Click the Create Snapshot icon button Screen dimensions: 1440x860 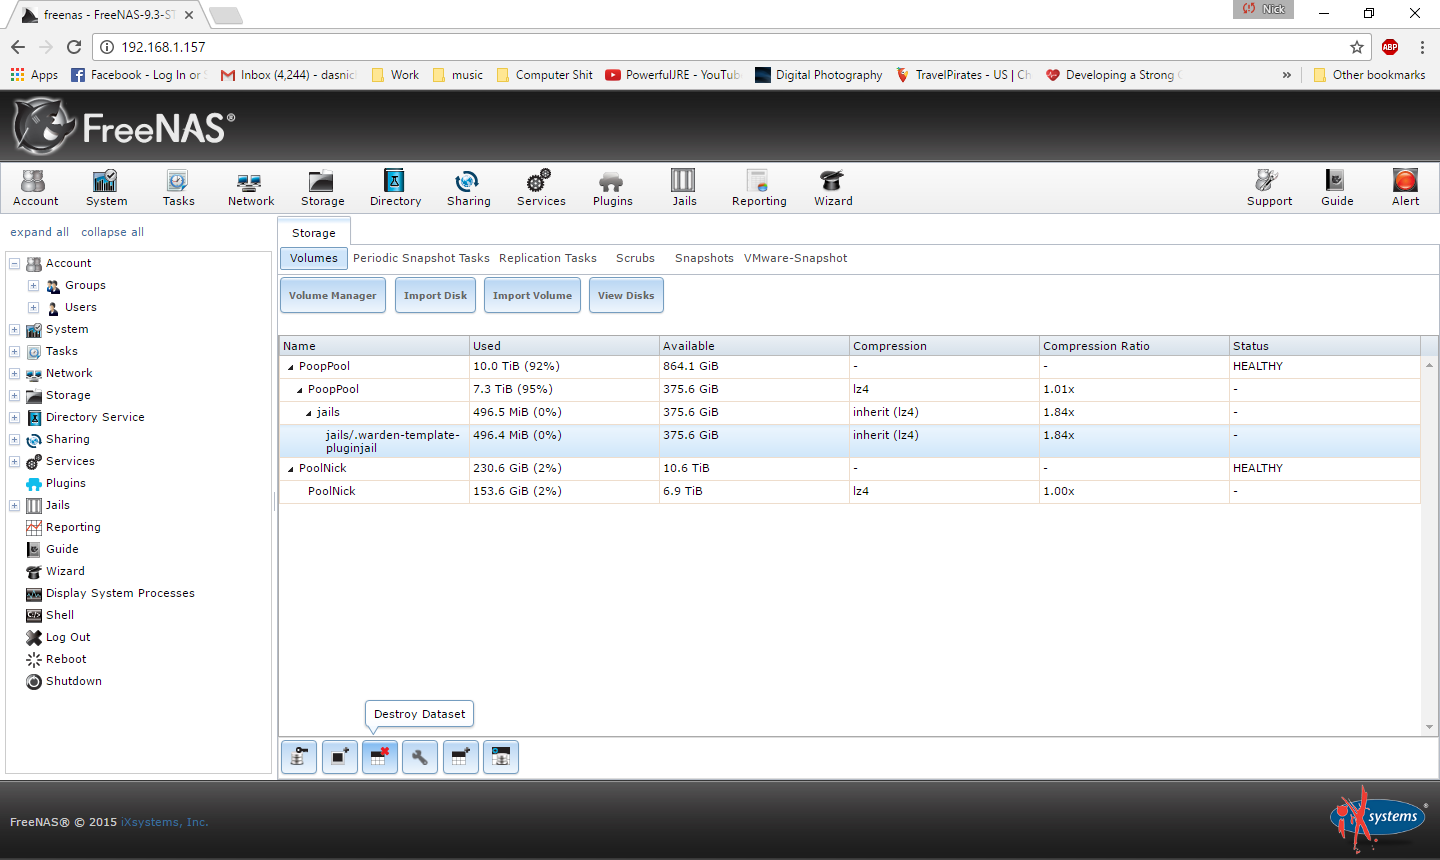(x=339, y=757)
